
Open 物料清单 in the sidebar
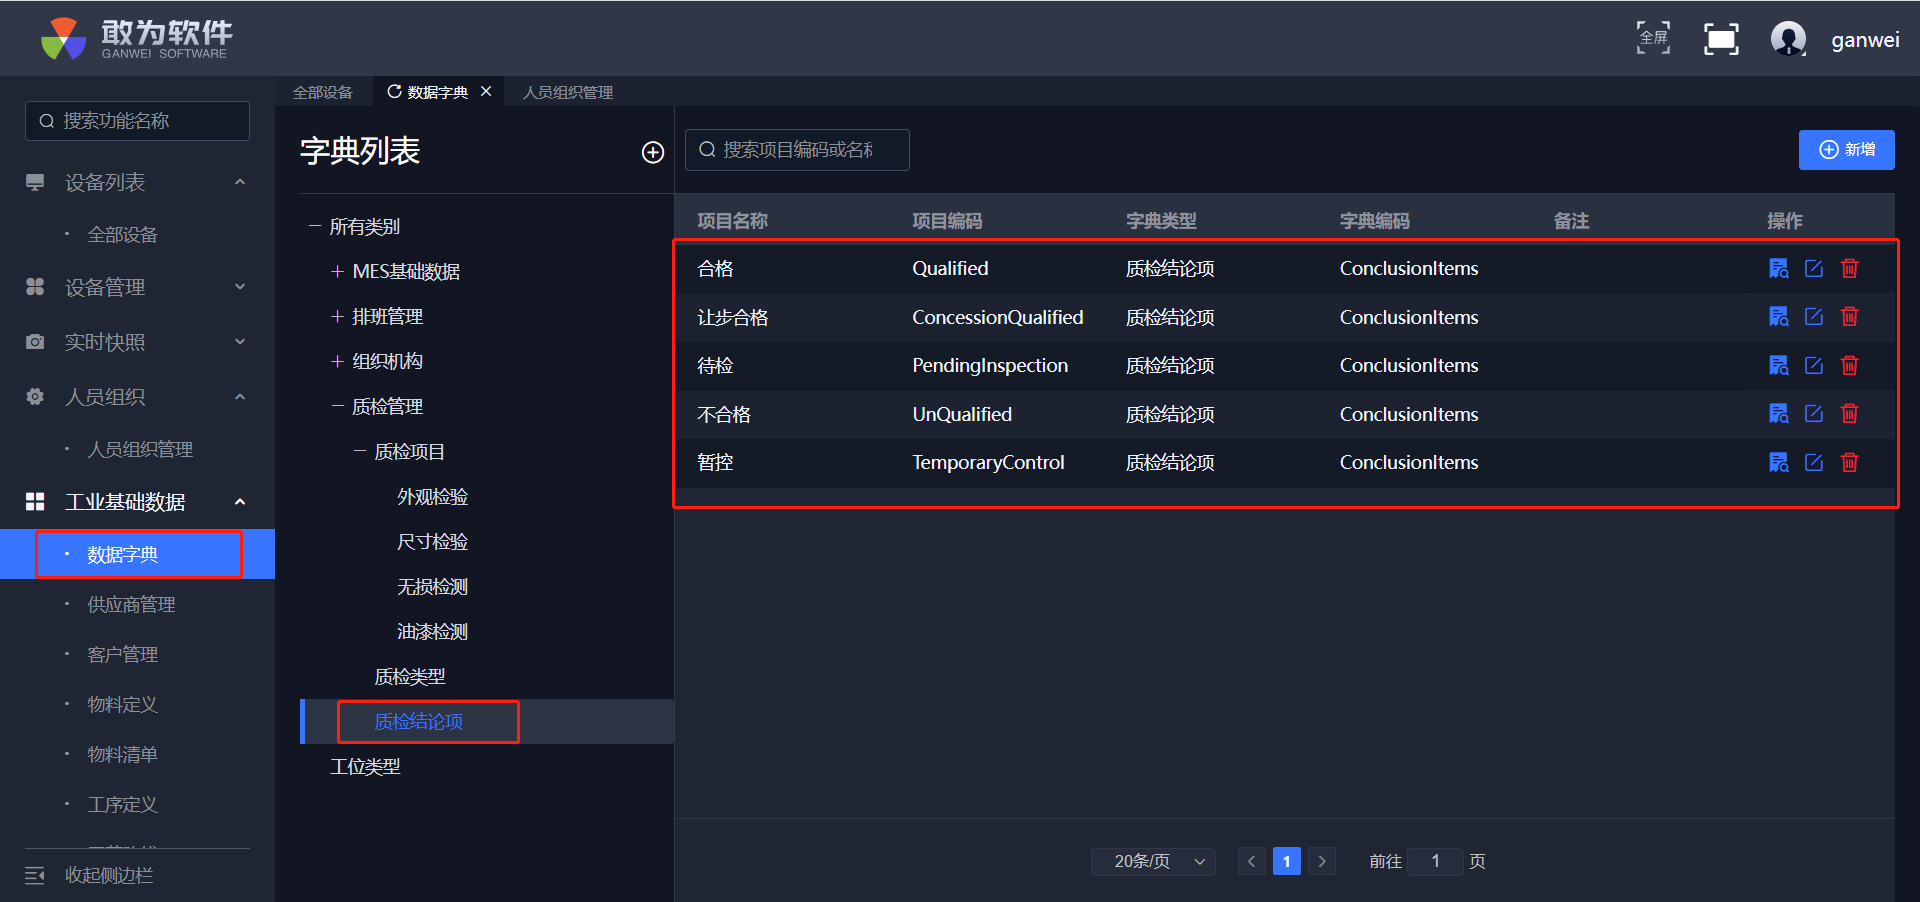[122, 755]
